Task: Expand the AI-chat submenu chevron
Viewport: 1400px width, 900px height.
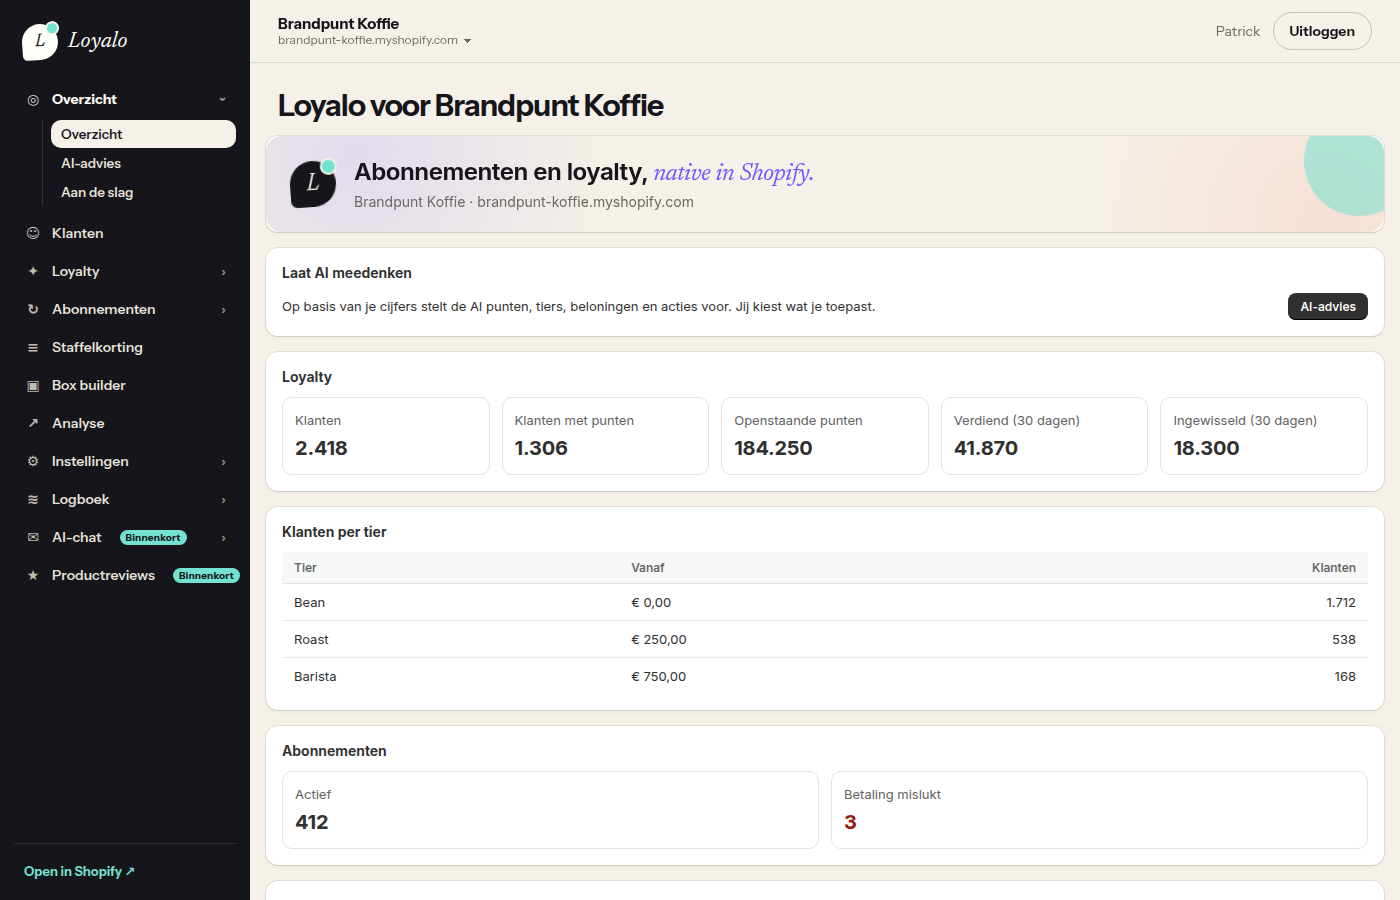Action: point(223,538)
